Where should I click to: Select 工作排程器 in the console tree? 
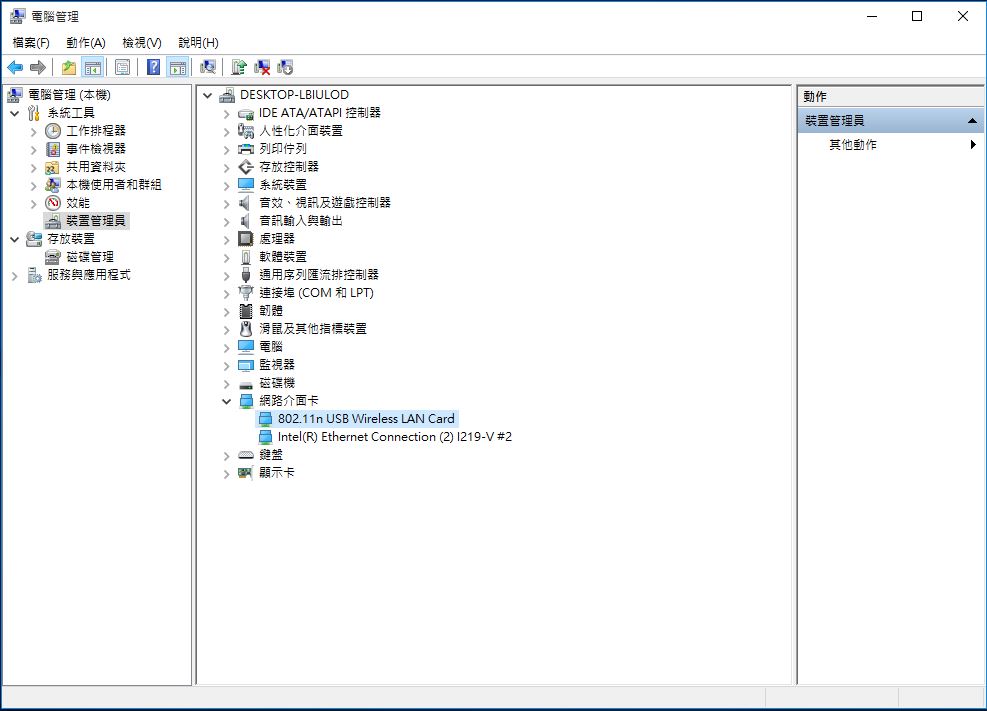click(96, 131)
